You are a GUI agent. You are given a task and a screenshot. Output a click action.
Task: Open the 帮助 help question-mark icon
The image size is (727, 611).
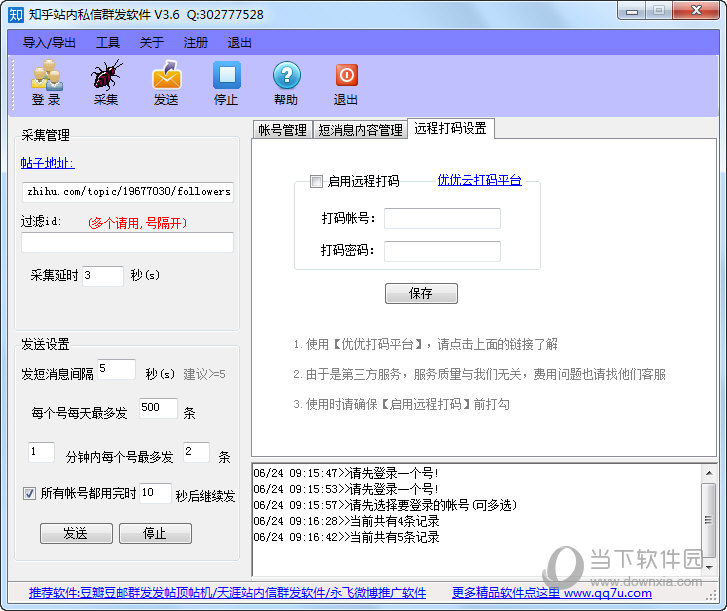click(x=286, y=83)
